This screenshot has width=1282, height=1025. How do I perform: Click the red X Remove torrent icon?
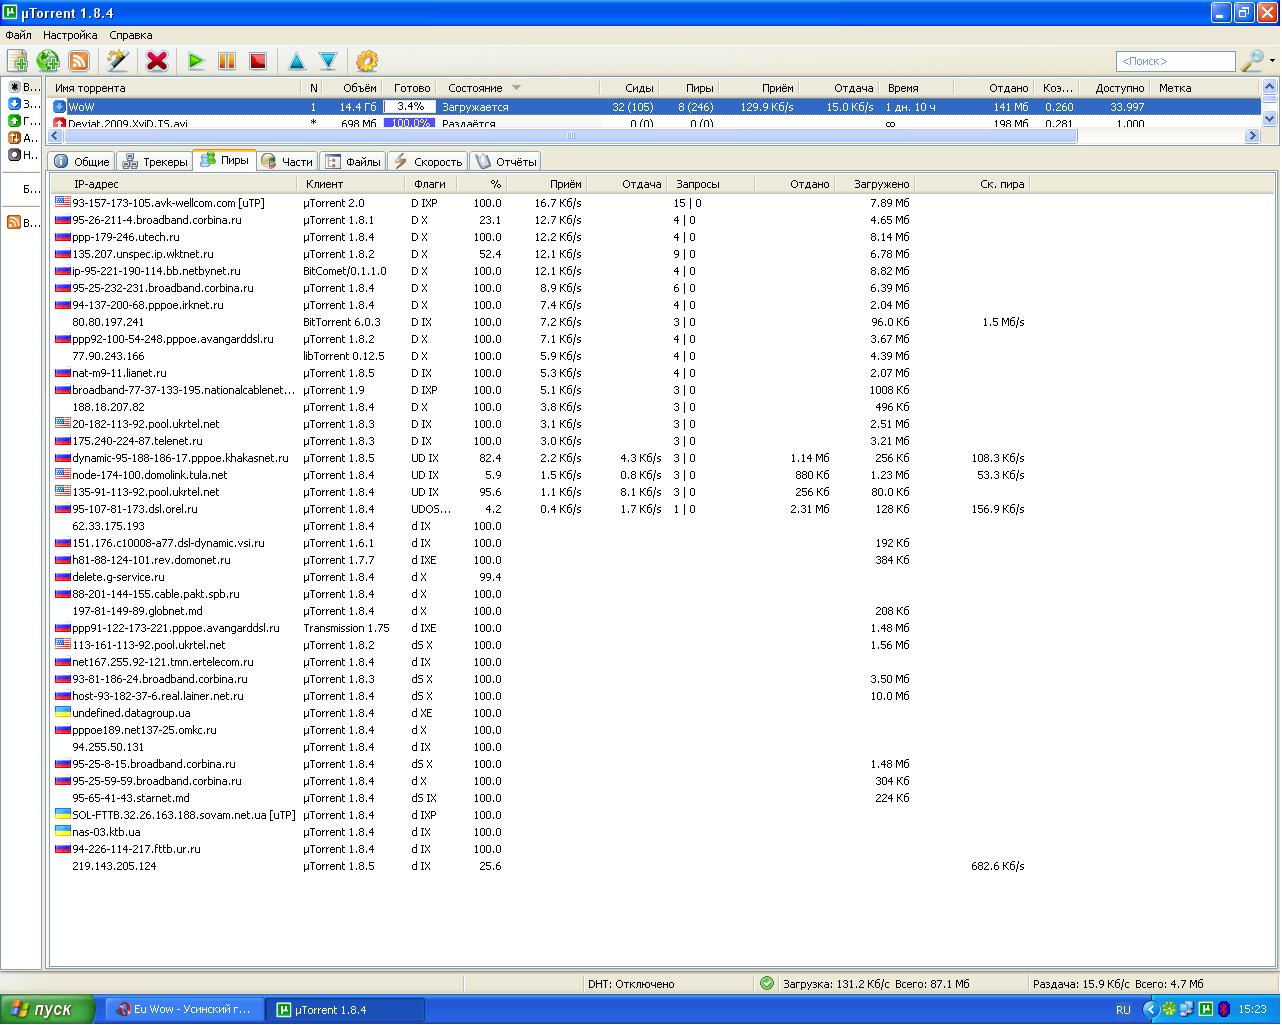[x=157, y=62]
